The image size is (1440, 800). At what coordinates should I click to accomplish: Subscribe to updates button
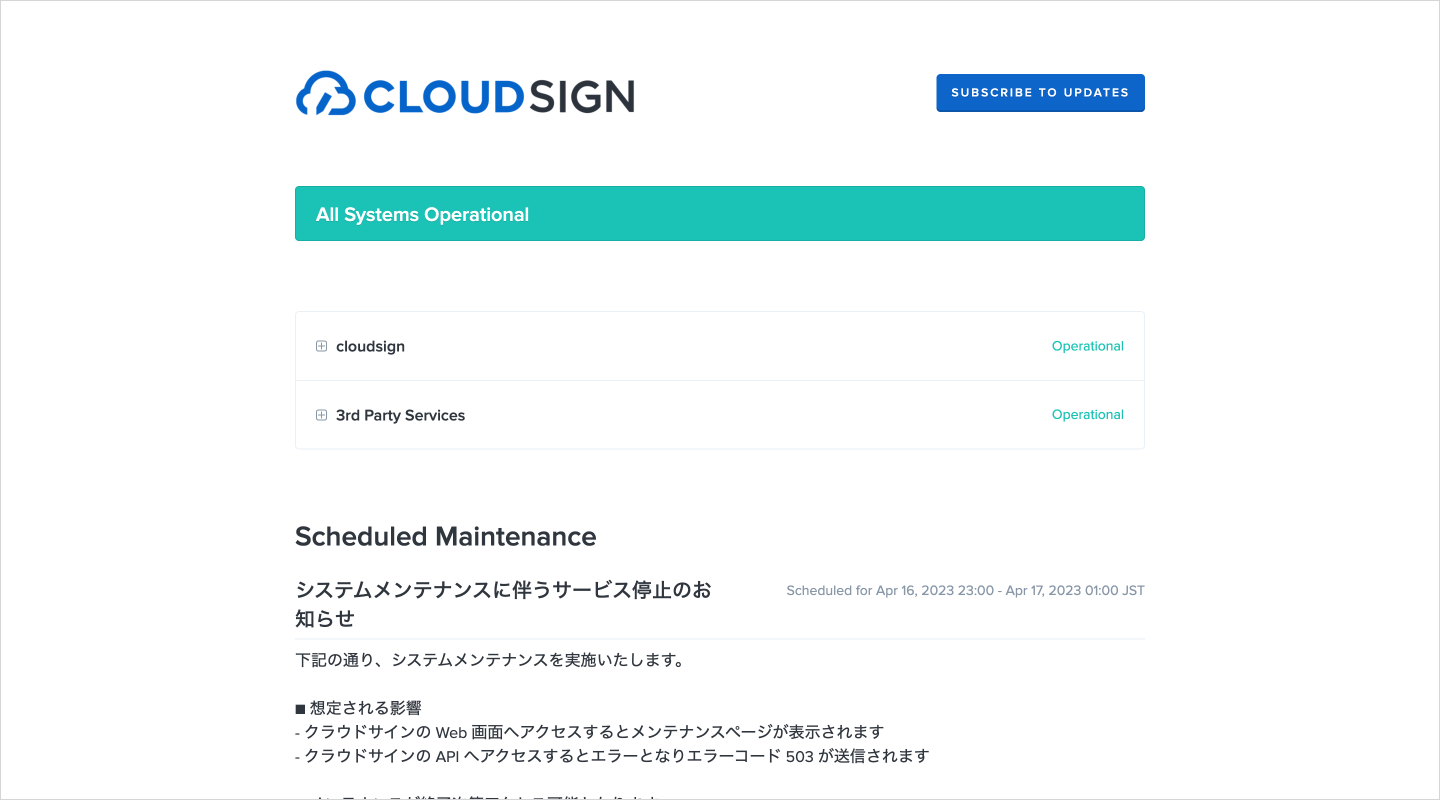tap(1040, 93)
